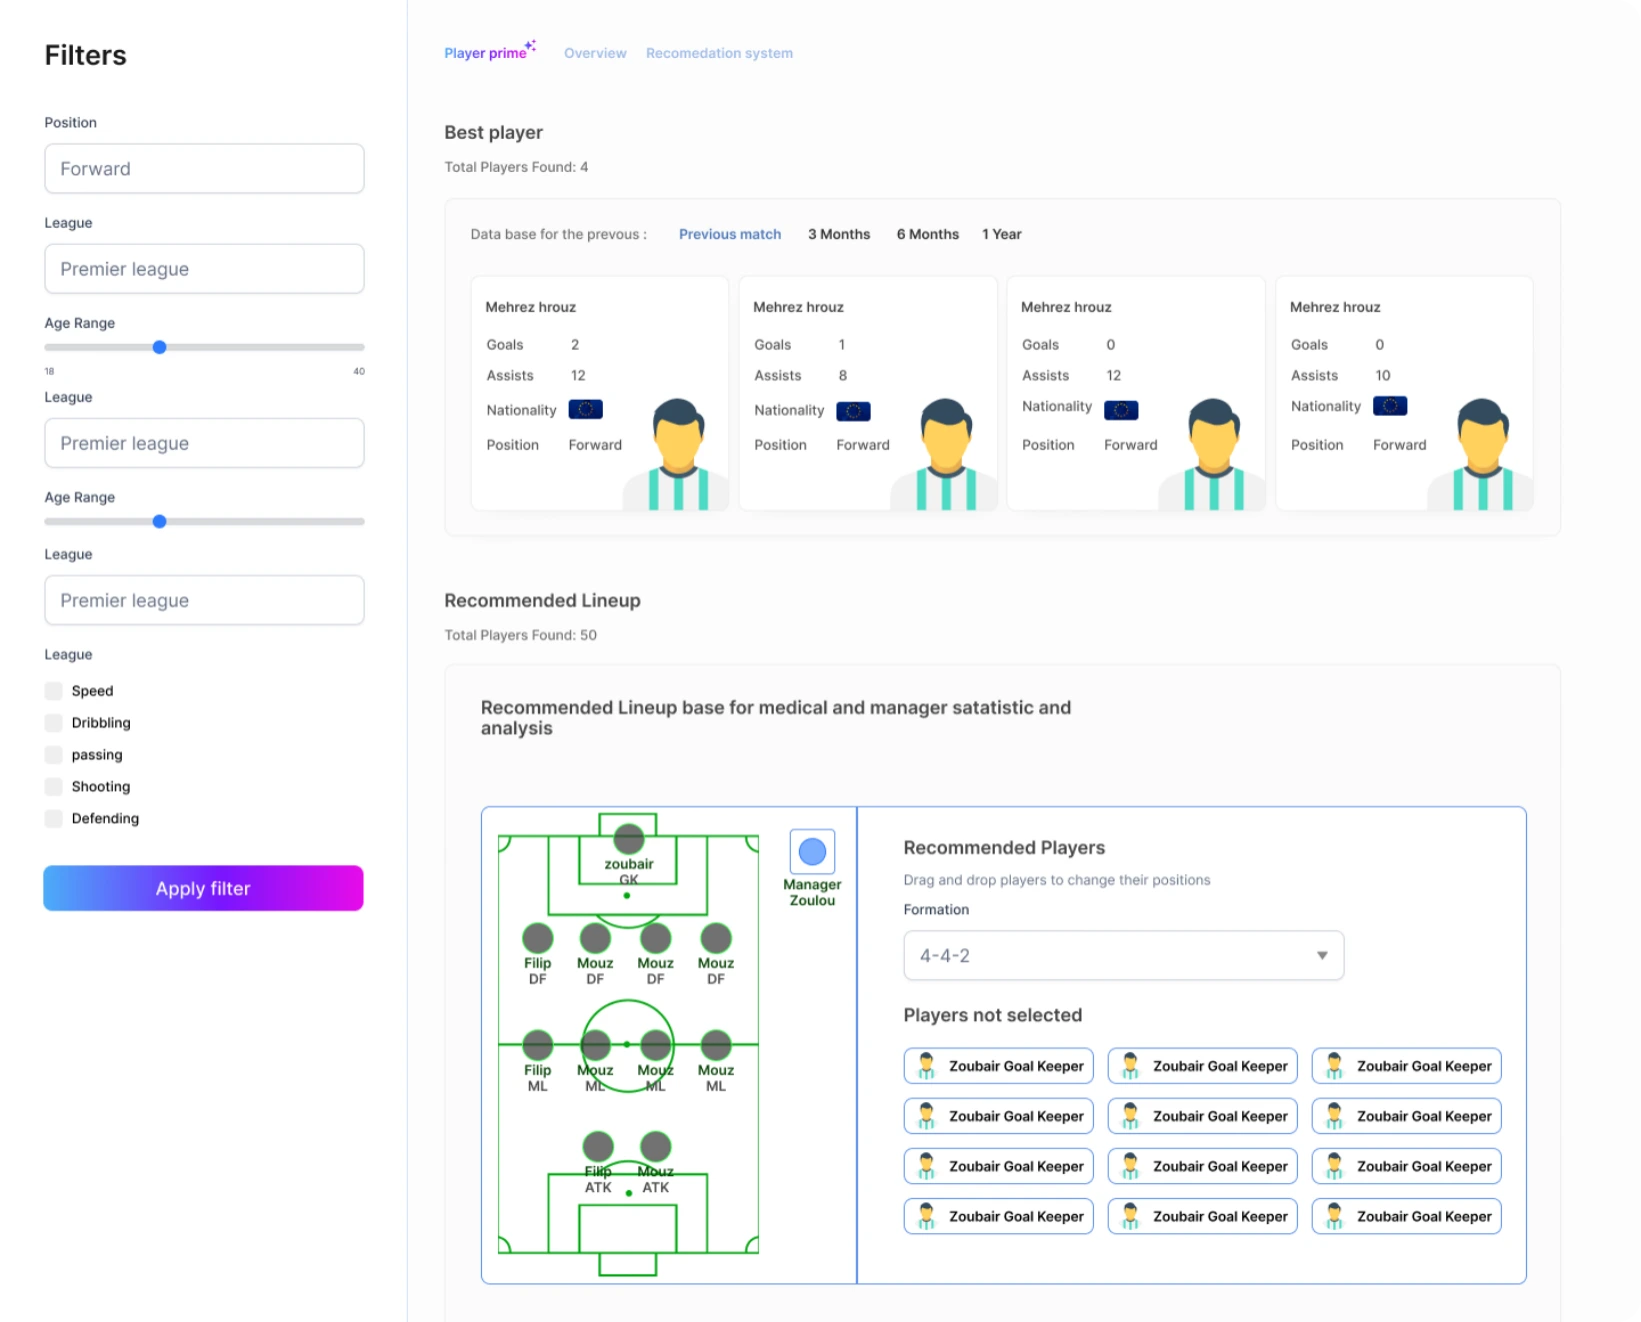Click the Player prime sparkle icon
The width and height of the screenshot is (1641, 1322).
(x=531, y=44)
